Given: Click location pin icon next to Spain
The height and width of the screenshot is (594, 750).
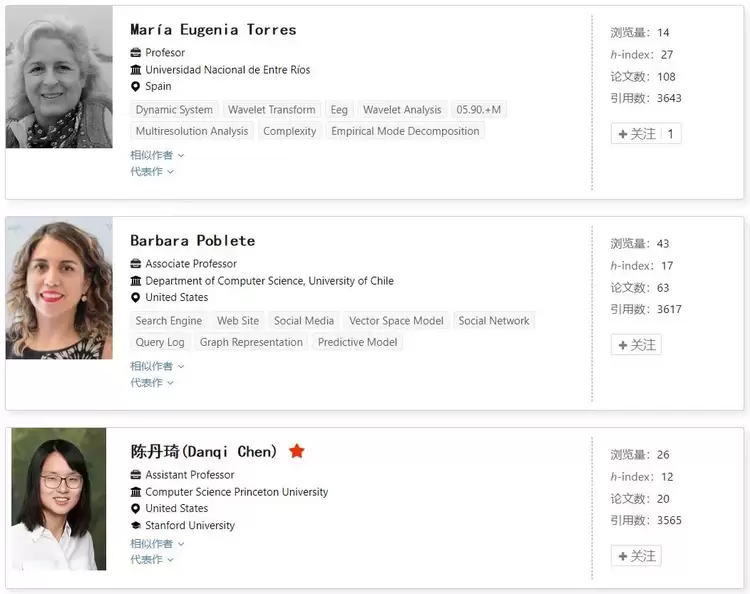Looking at the screenshot, I should coord(136,87).
